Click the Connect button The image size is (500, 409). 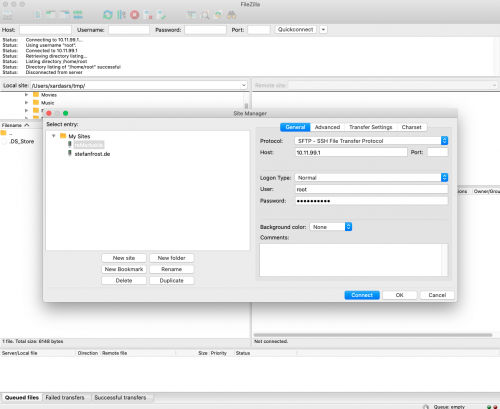pos(362,295)
